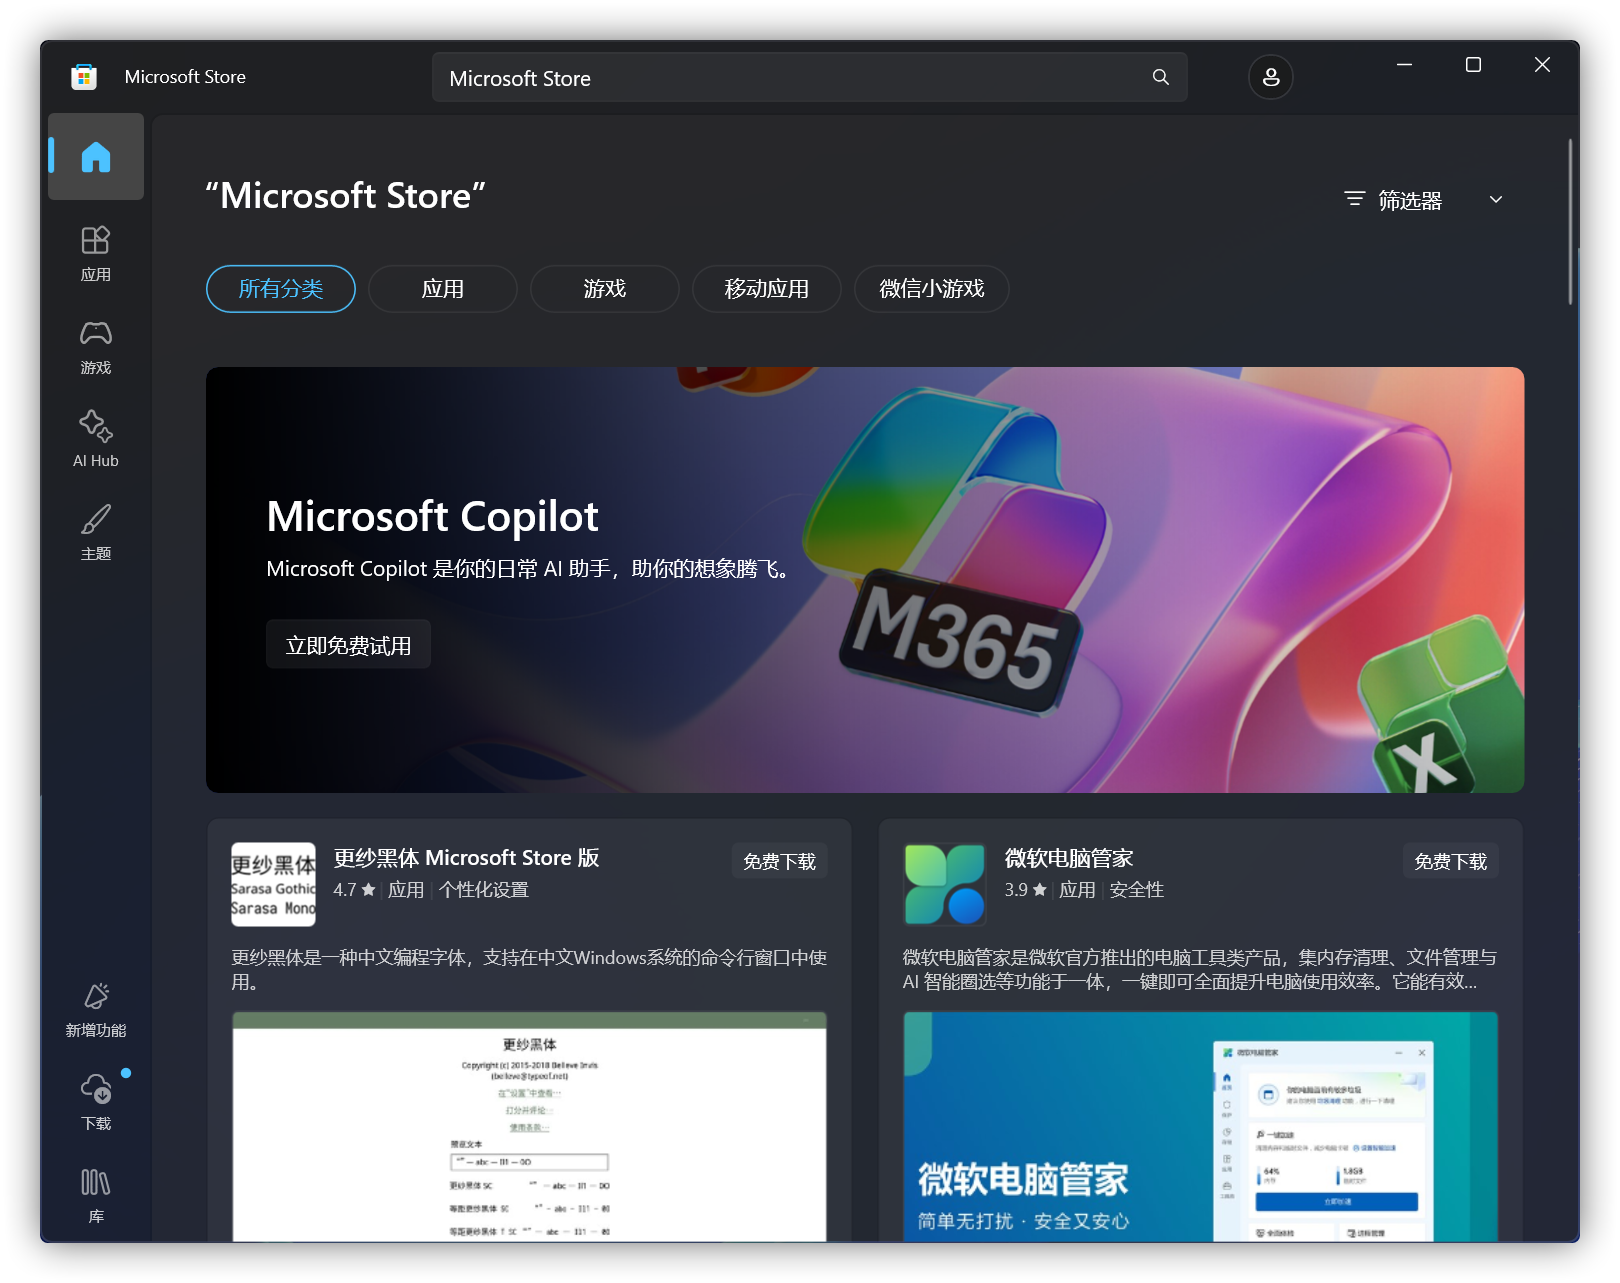Open the 更纱黑体 Microsoft Store 版 title link

coord(466,858)
